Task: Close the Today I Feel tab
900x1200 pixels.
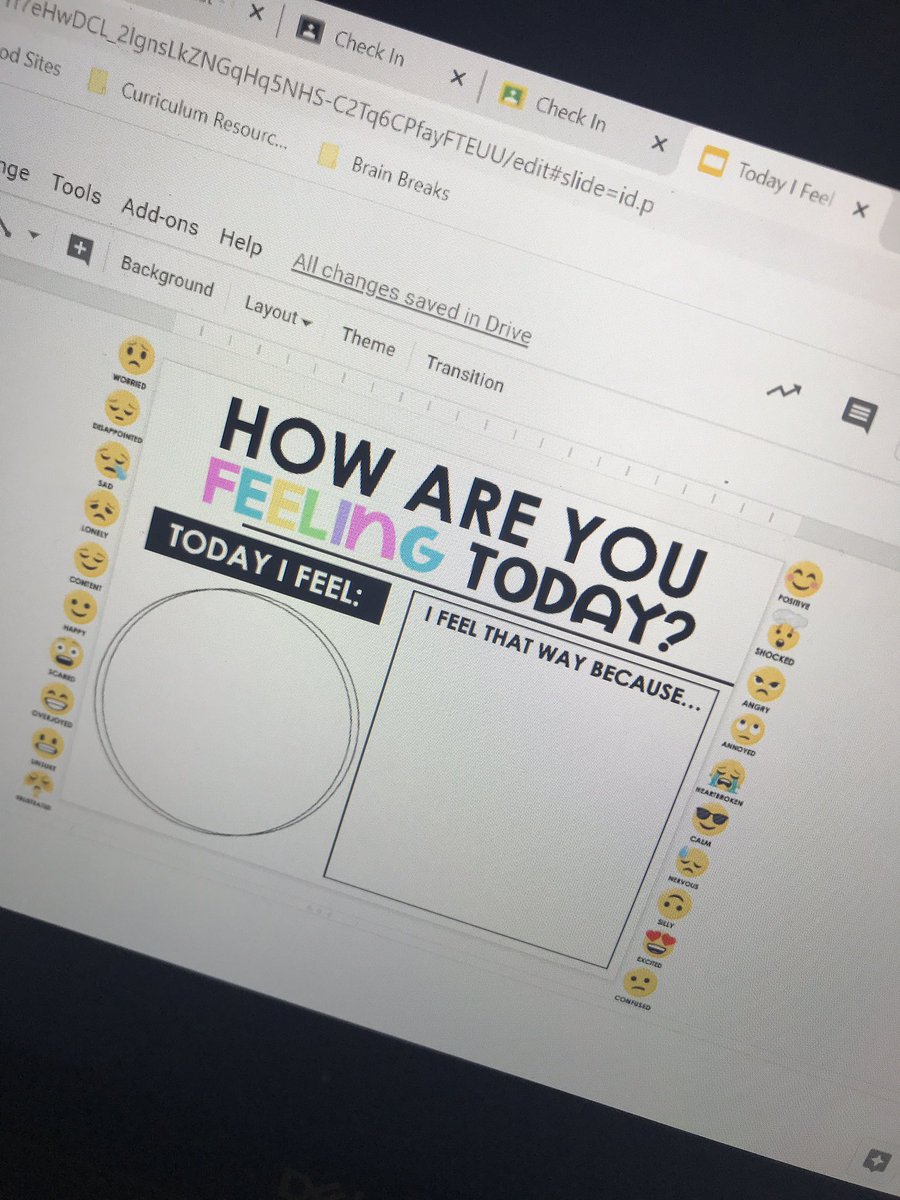Action: [x=860, y=211]
